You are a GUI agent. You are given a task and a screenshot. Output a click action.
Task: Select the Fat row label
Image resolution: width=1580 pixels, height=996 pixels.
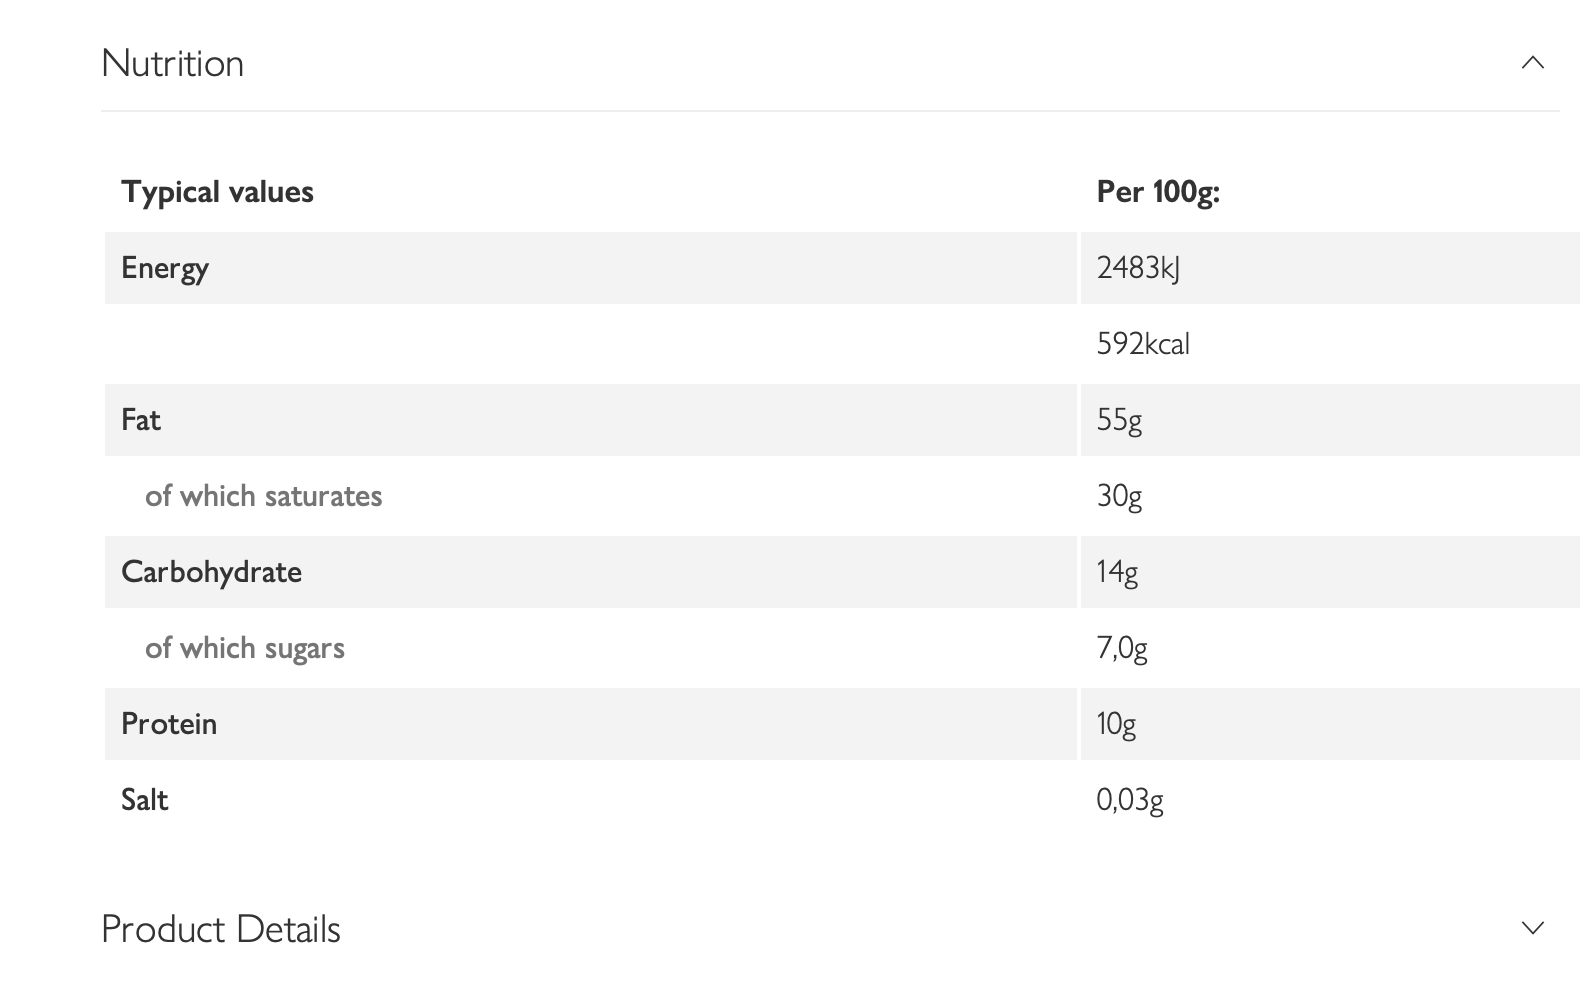point(141,420)
